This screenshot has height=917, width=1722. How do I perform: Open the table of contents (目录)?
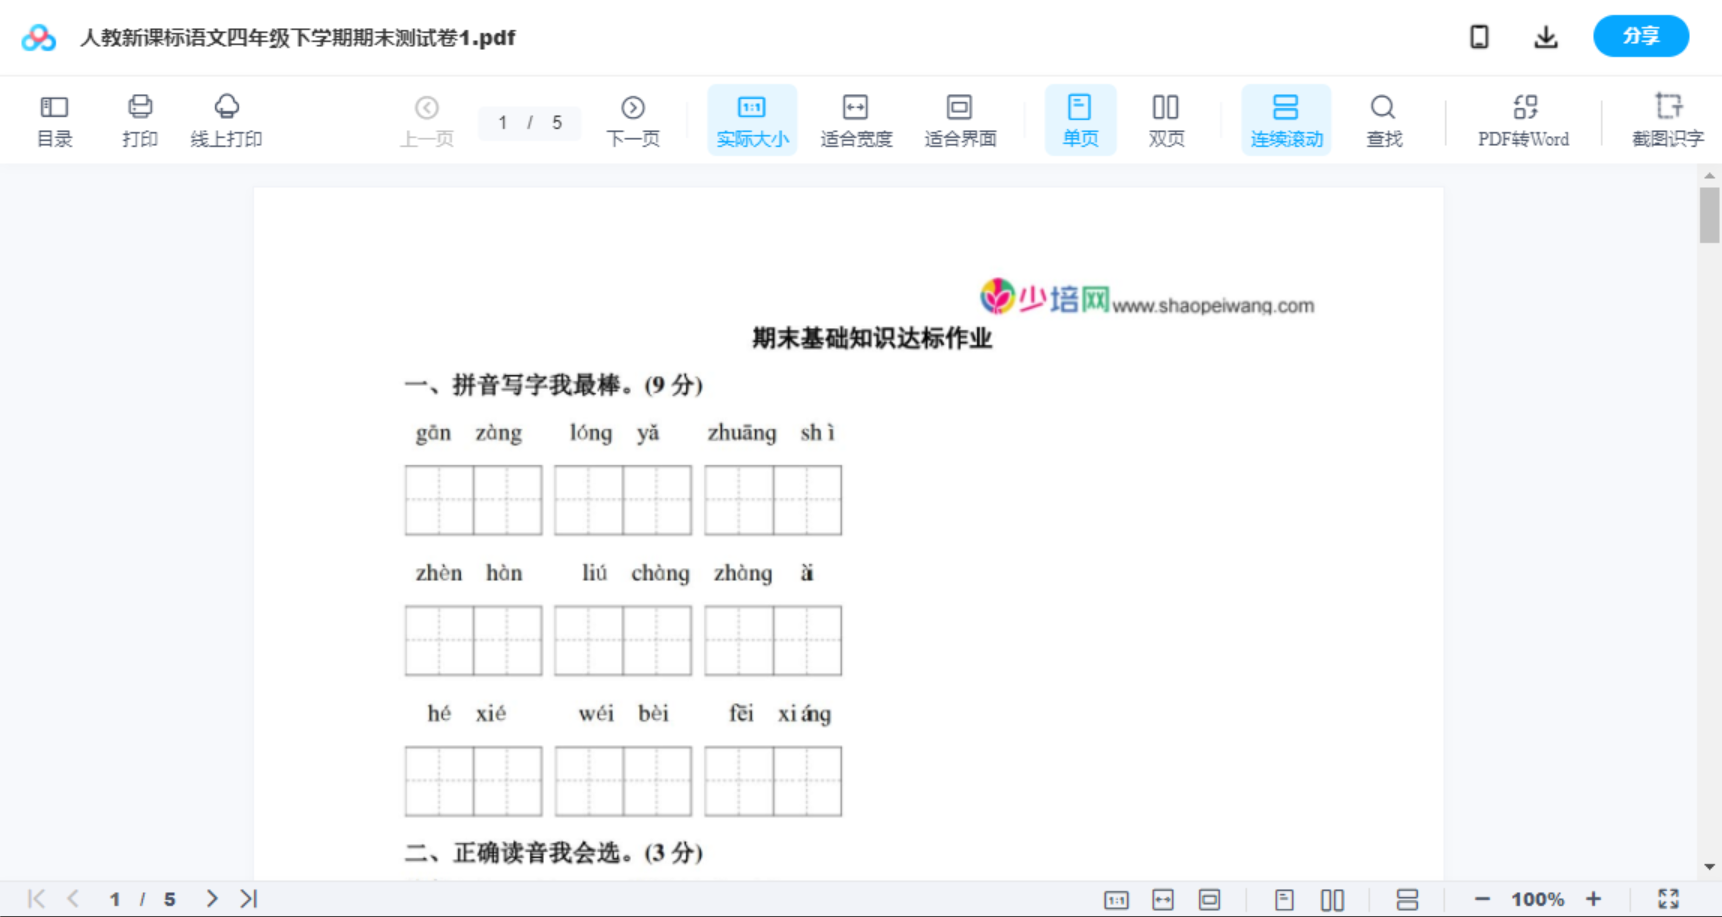54,119
